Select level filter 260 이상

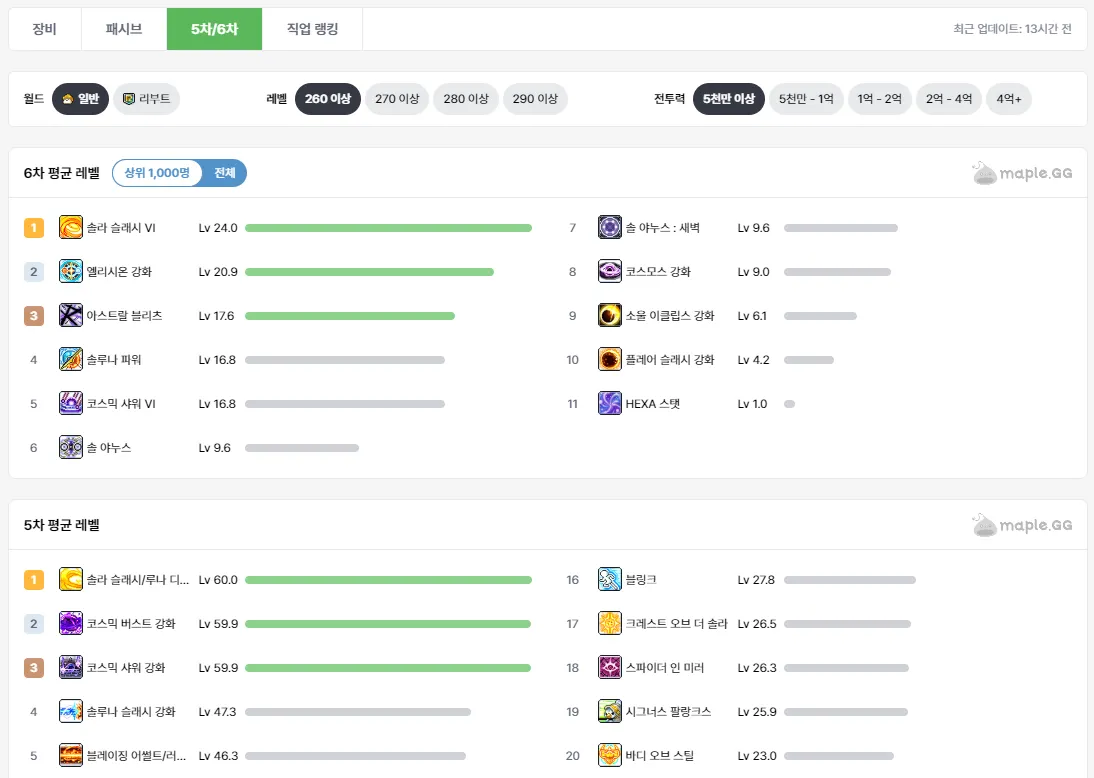pos(328,98)
